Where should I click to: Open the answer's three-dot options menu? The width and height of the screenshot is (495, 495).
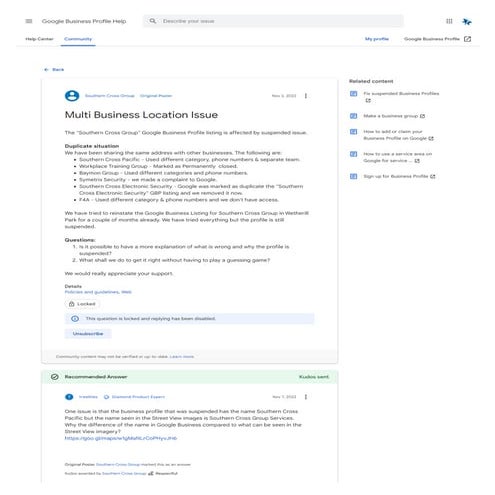(306, 397)
